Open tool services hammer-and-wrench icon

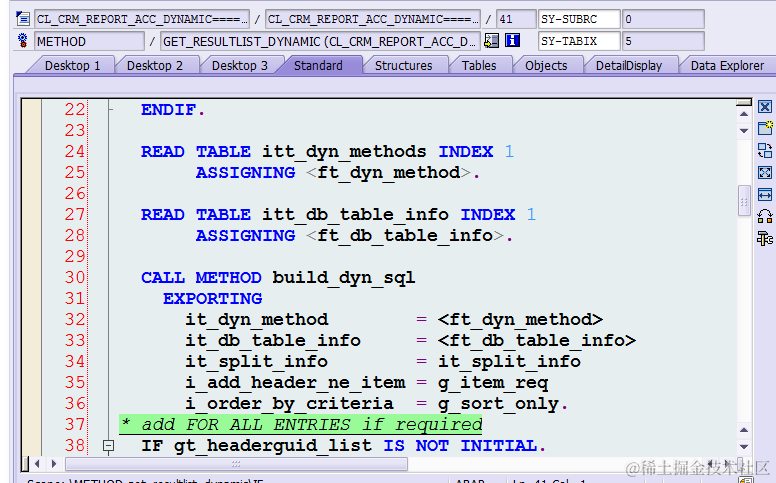click(x=765, y=239)
